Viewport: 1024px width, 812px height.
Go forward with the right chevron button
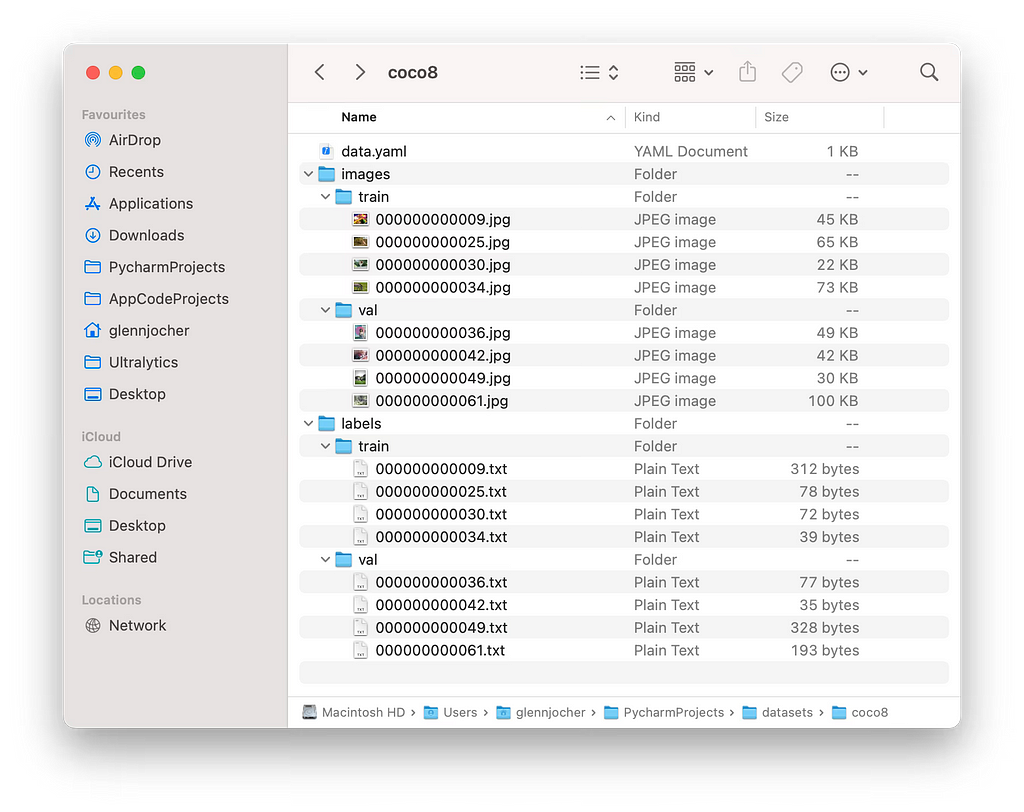359,72
